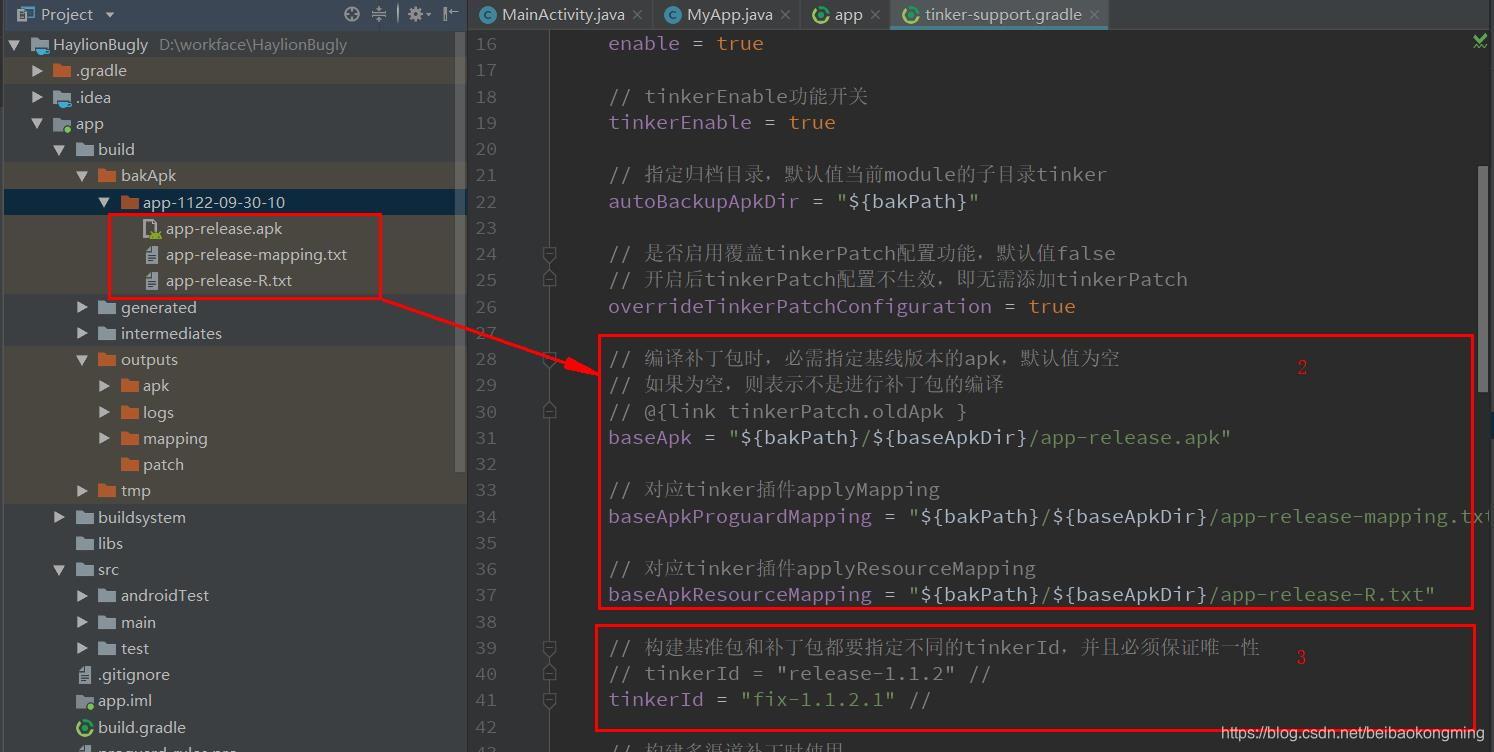Toggle code fold marker at line 39
1494x752 pixels.
549,647
